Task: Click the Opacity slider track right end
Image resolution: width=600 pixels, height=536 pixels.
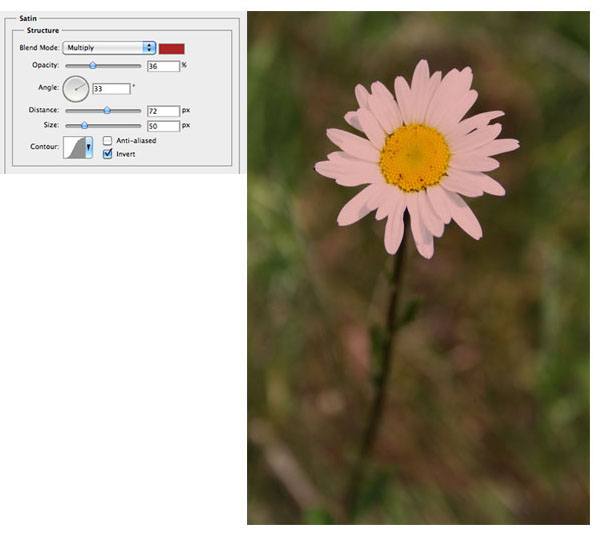Action: [139, 66]
